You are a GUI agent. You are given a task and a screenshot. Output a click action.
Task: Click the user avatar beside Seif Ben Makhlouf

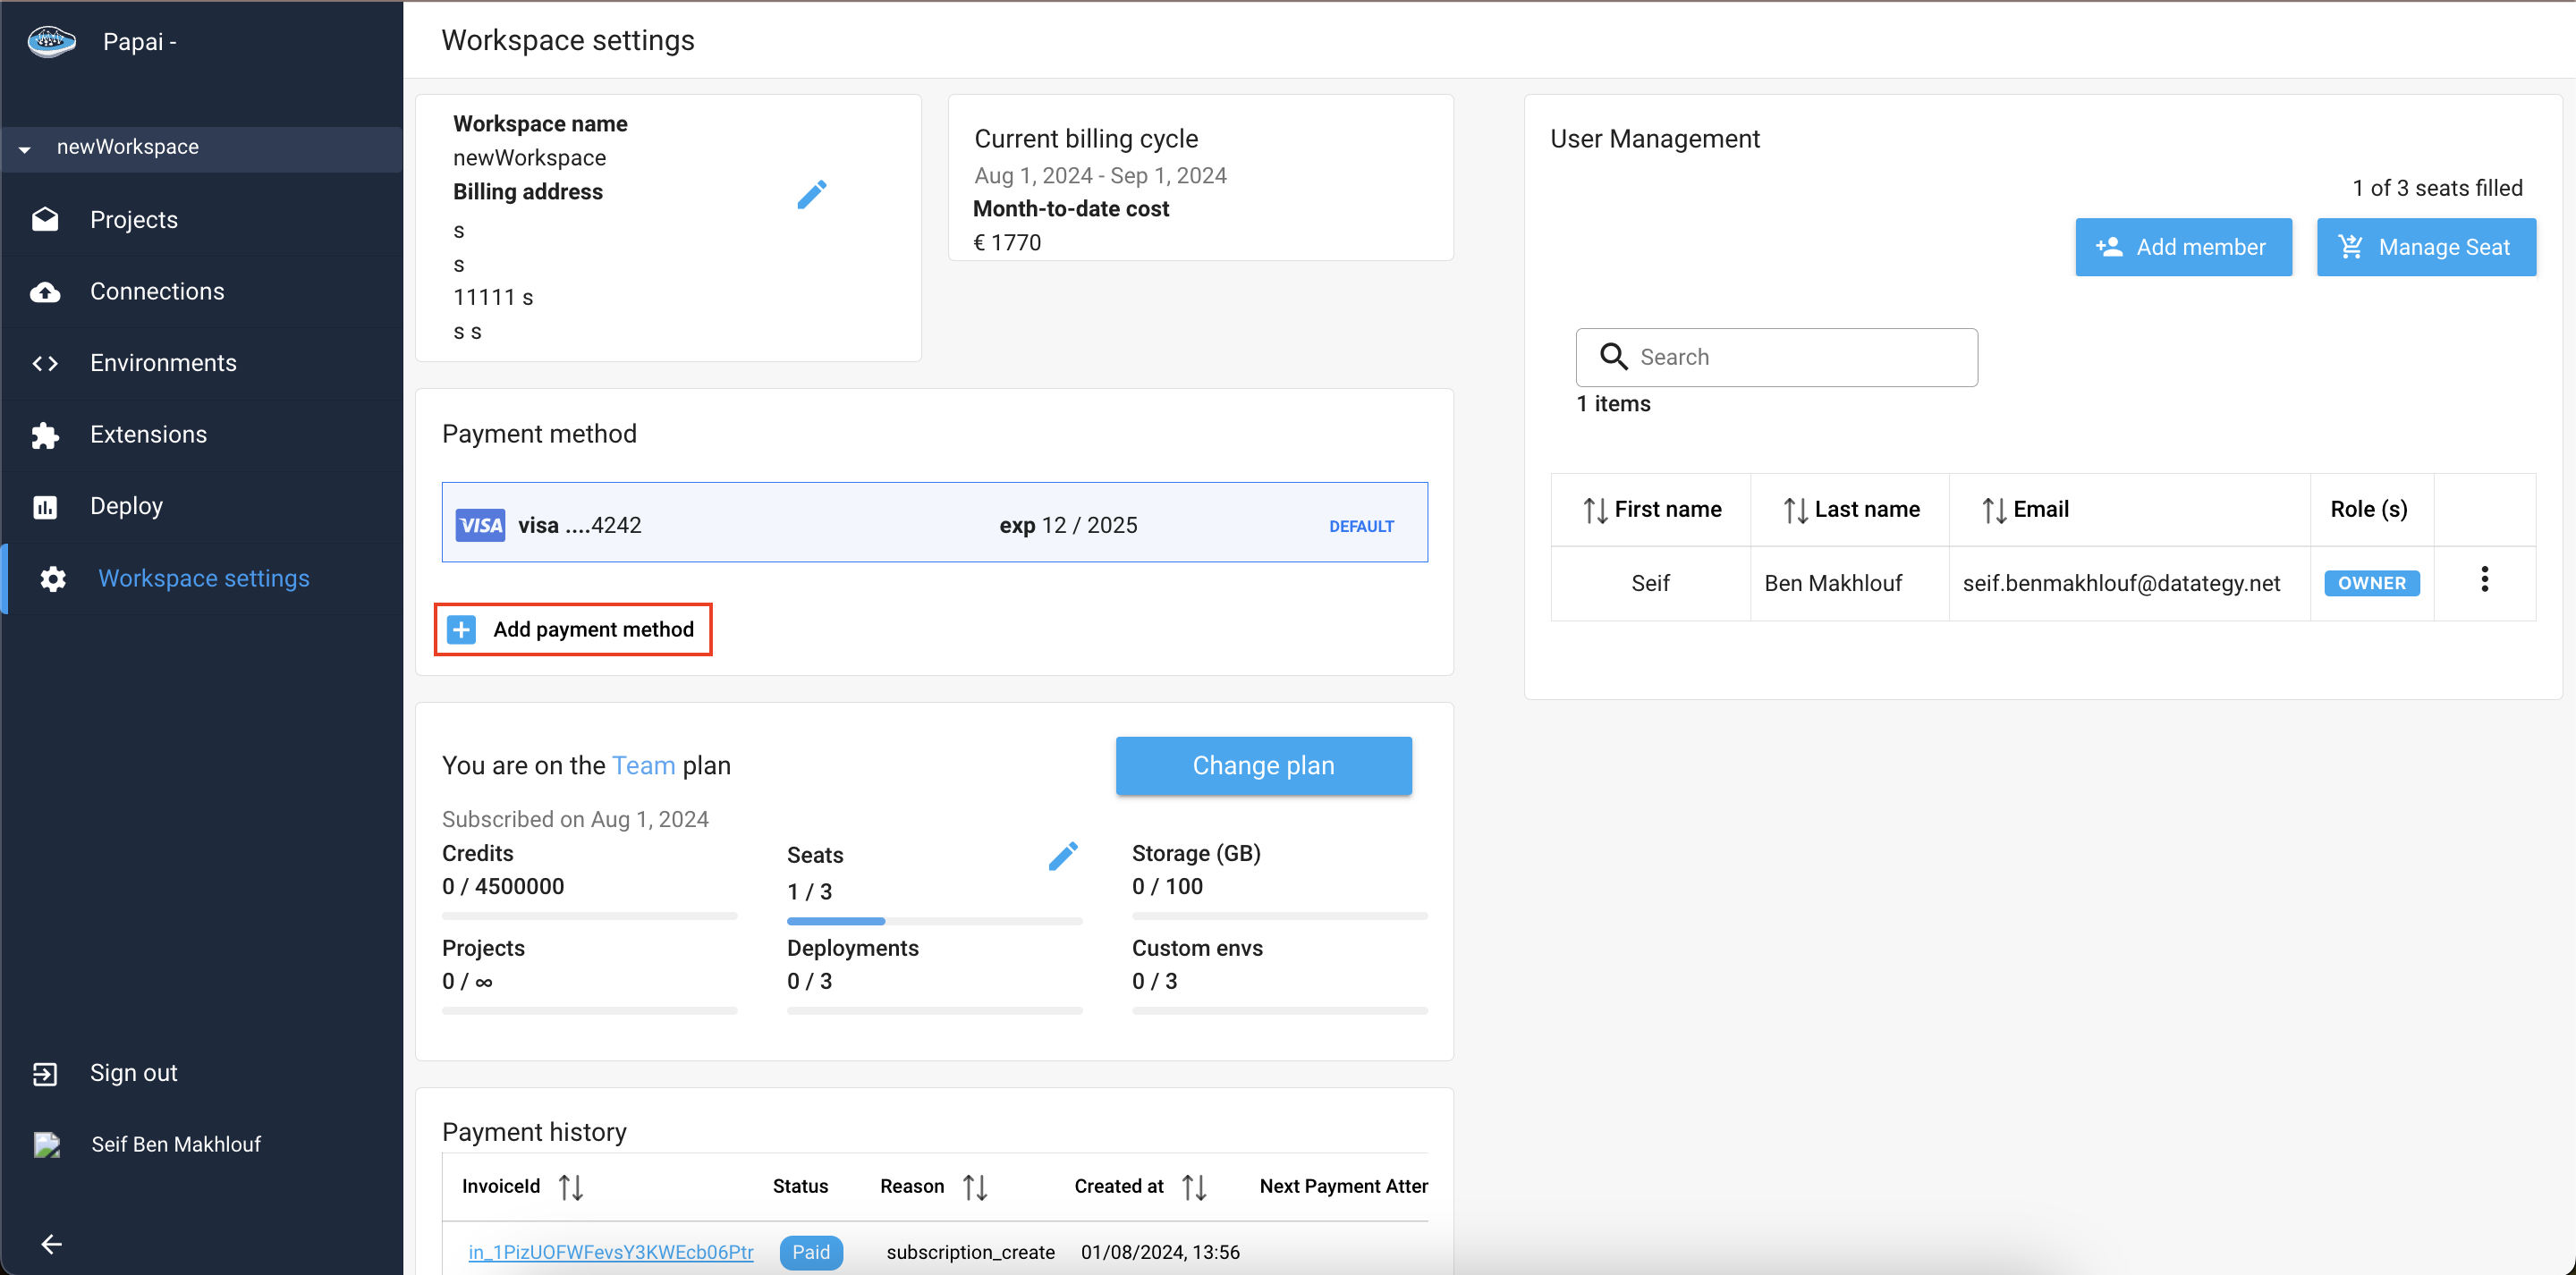(x=47, y=1144)
